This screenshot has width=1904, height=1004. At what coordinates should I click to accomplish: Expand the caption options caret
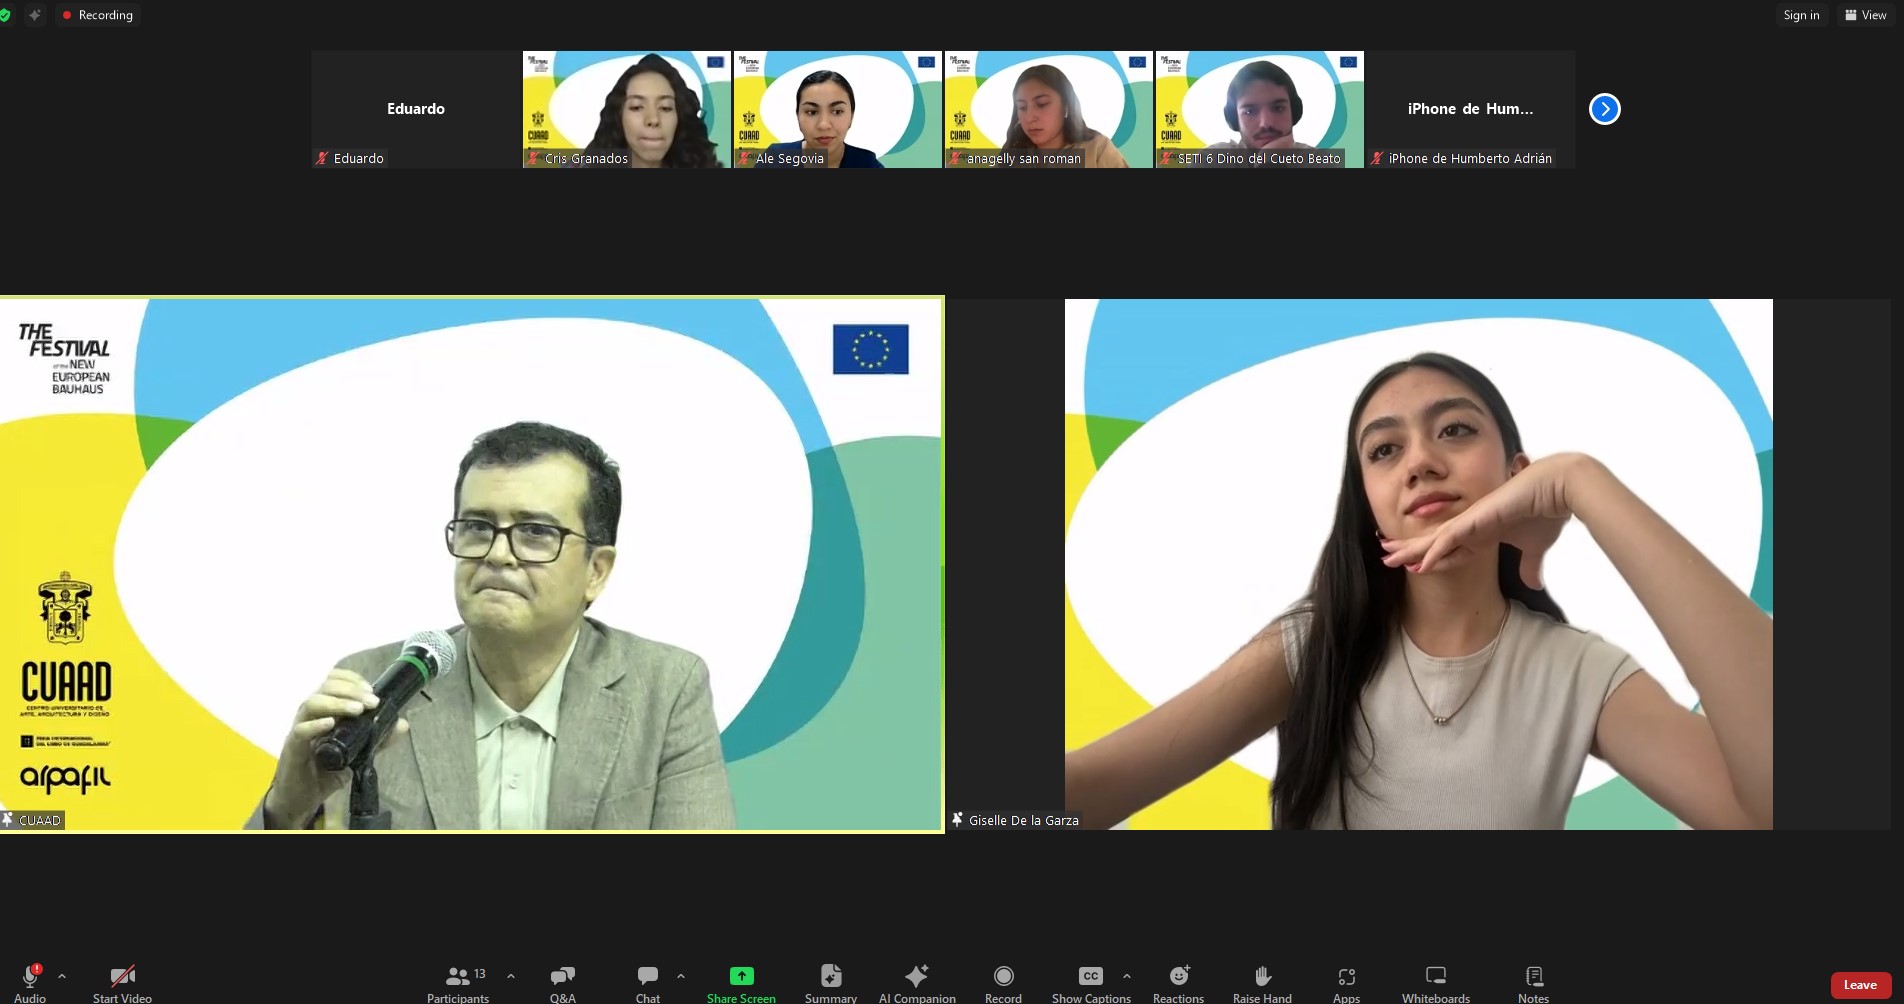[1127, 976]
